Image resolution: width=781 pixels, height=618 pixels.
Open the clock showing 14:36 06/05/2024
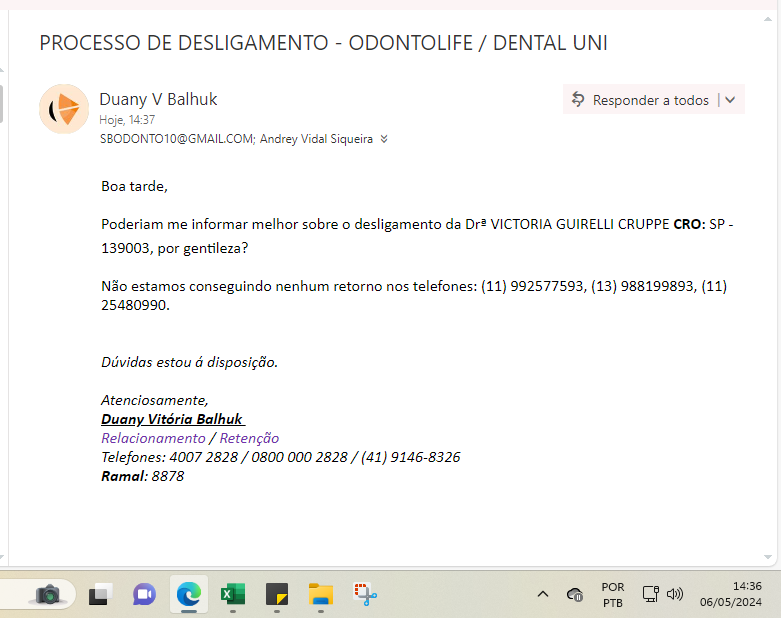pyautogui.click(x=731, y=594)
